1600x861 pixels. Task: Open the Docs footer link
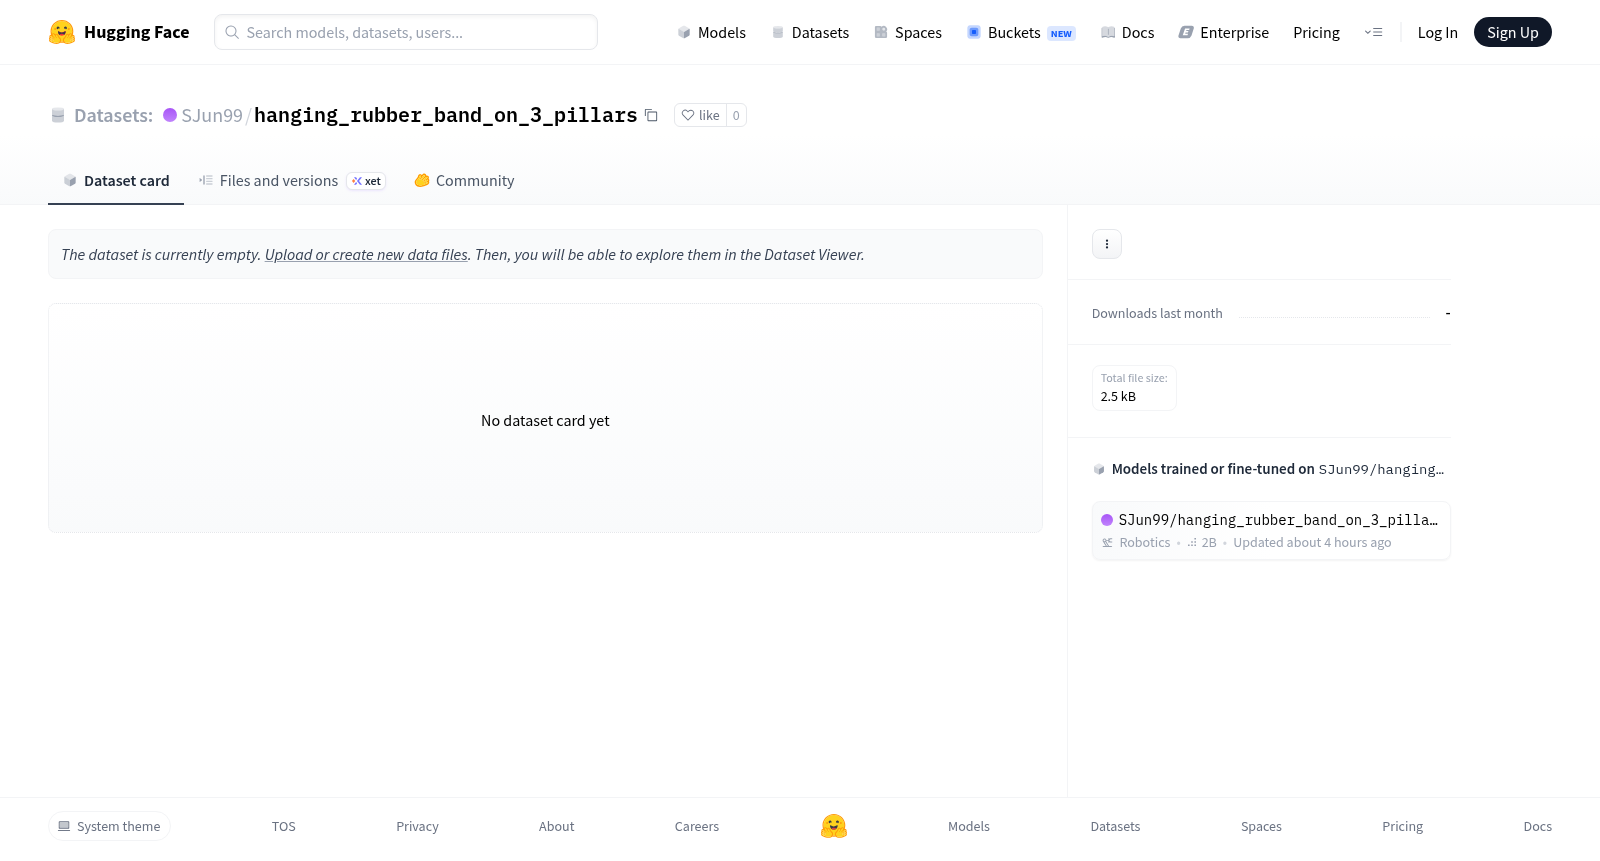1537,826
